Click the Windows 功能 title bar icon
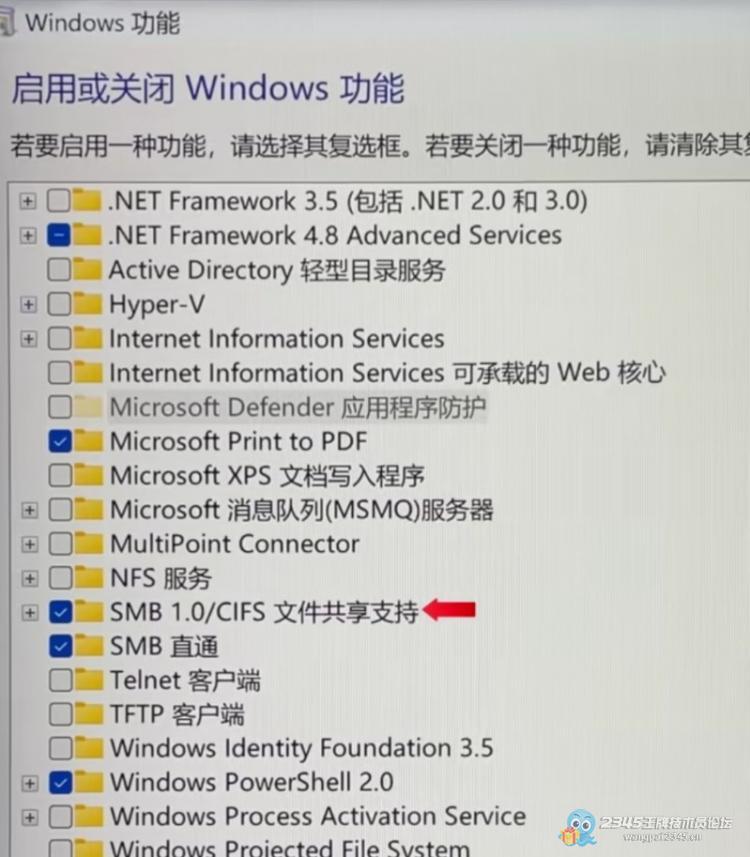 [8, 23]
